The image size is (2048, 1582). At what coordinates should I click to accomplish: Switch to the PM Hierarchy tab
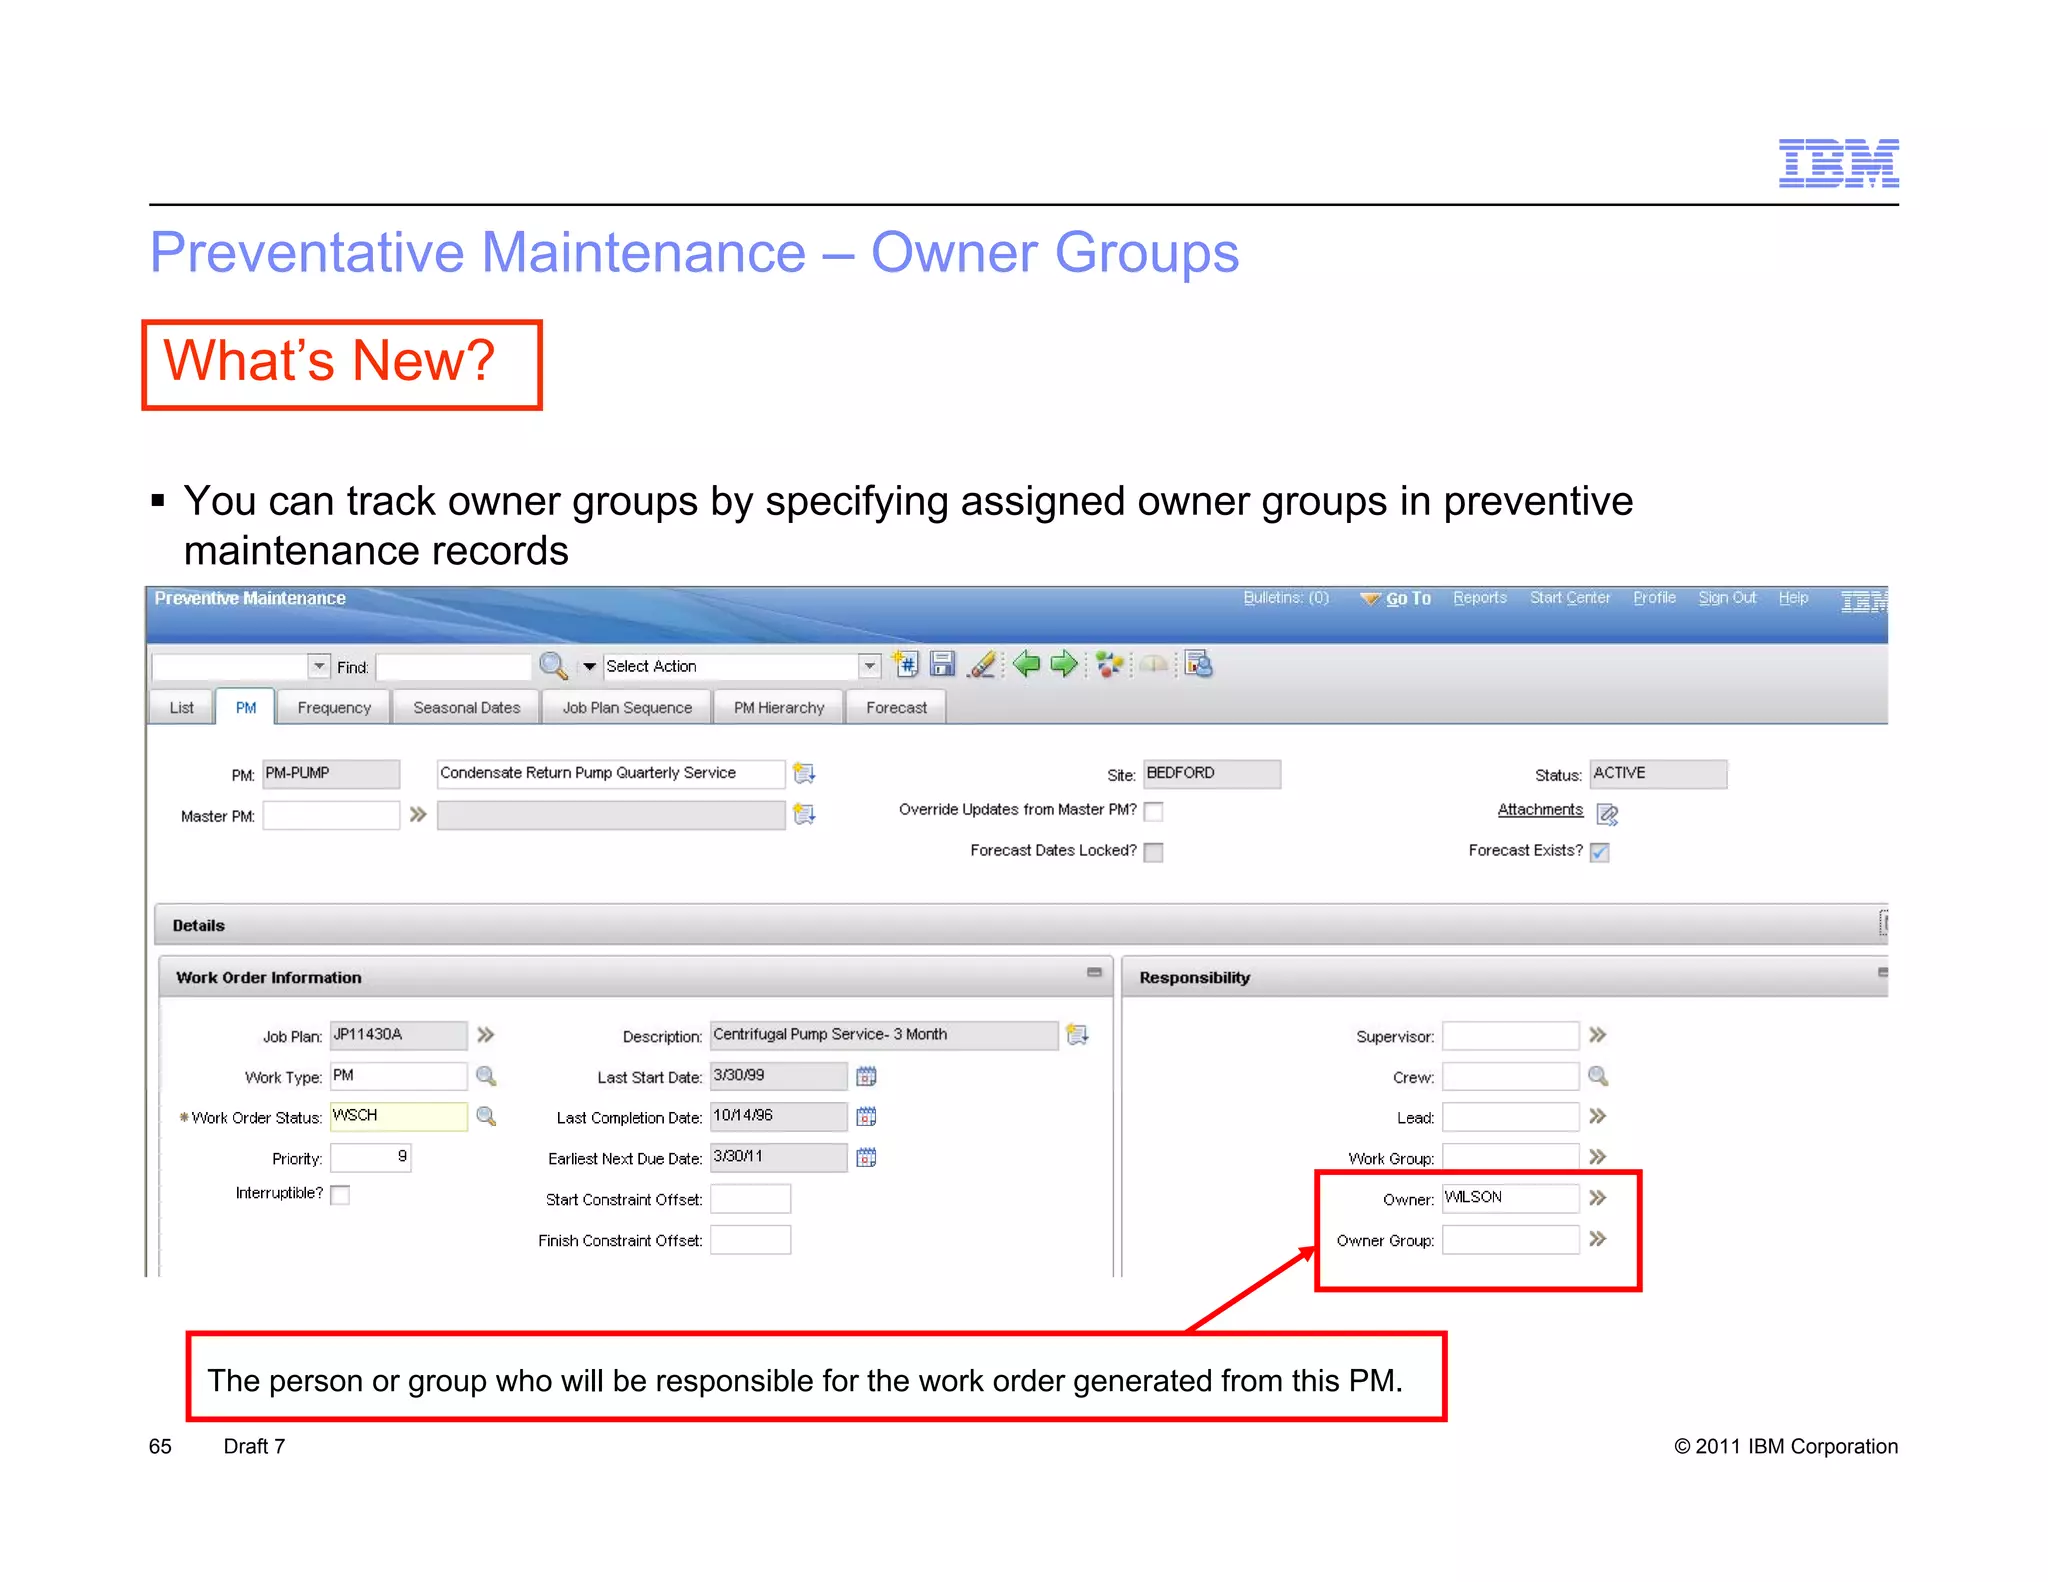pos(779,707)
